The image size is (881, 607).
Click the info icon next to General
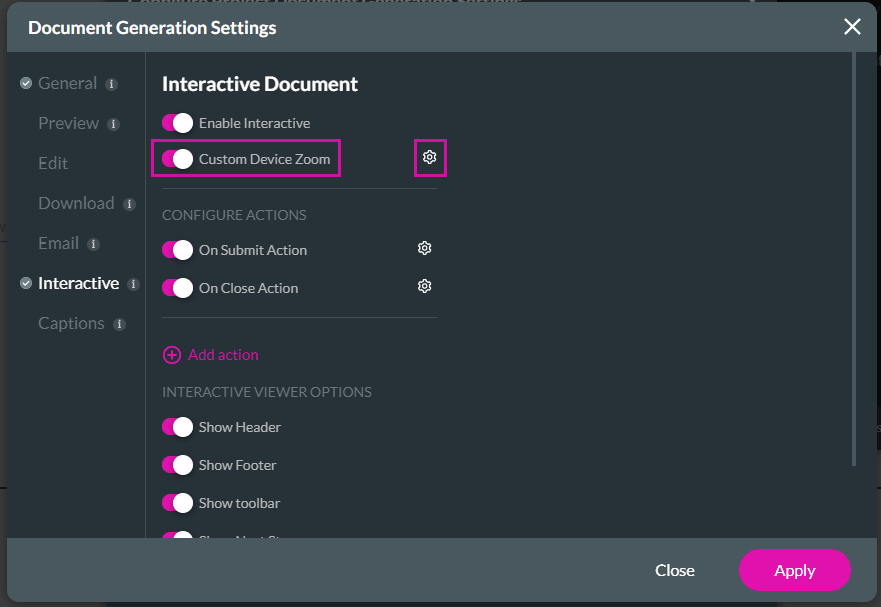pyautogui.click(x=111, y=84)
